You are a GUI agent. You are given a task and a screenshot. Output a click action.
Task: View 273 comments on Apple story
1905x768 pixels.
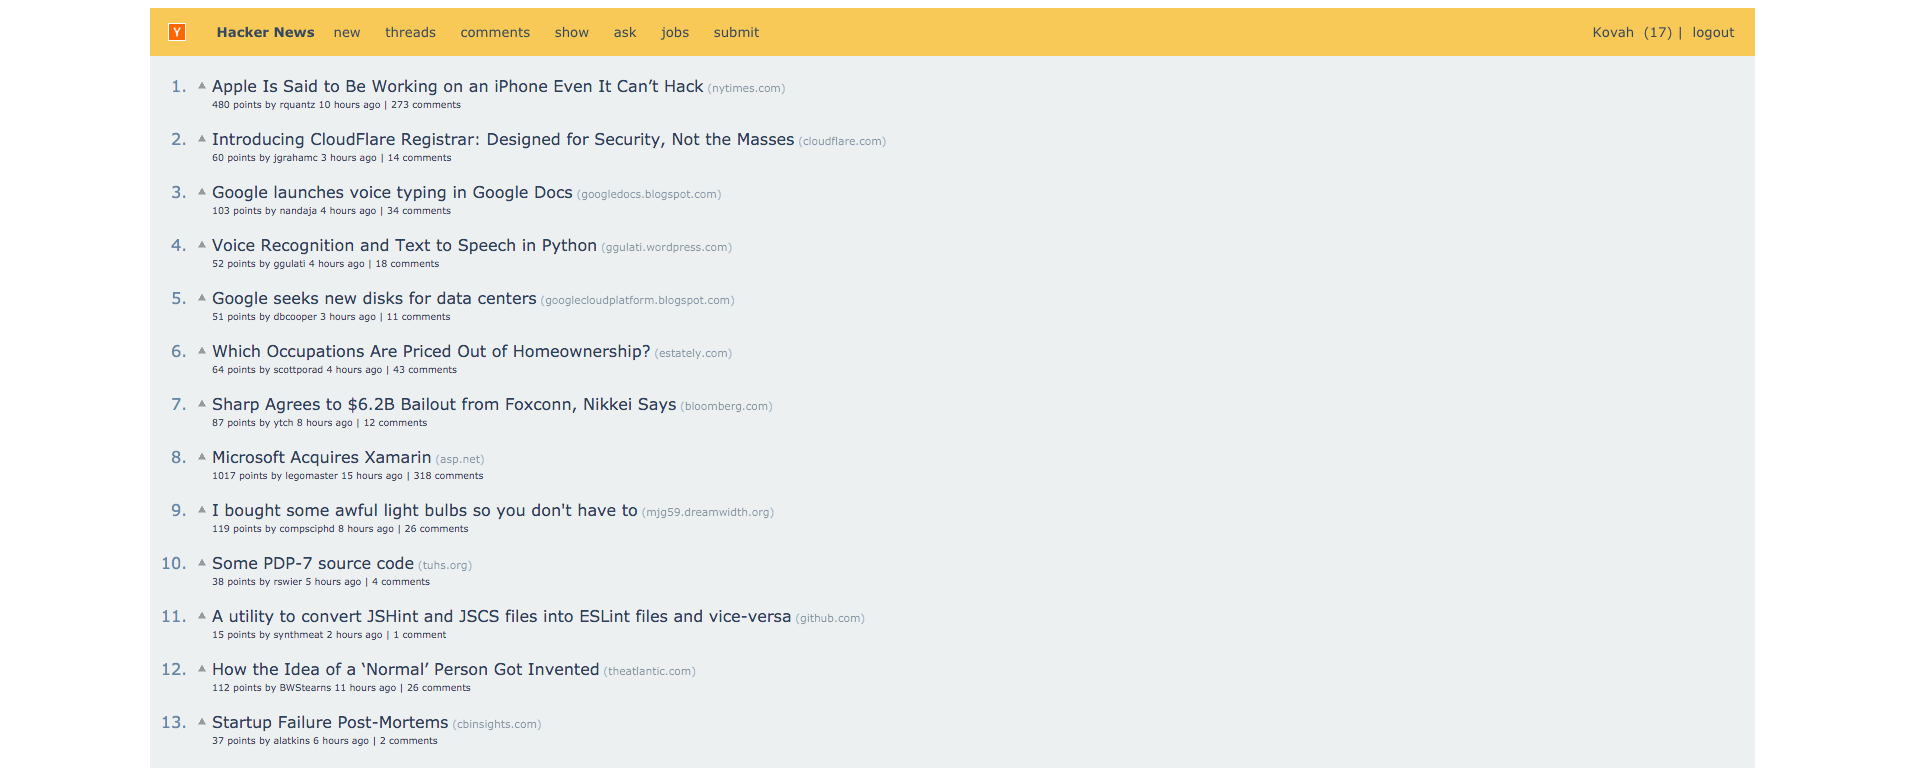pos(426,105)
